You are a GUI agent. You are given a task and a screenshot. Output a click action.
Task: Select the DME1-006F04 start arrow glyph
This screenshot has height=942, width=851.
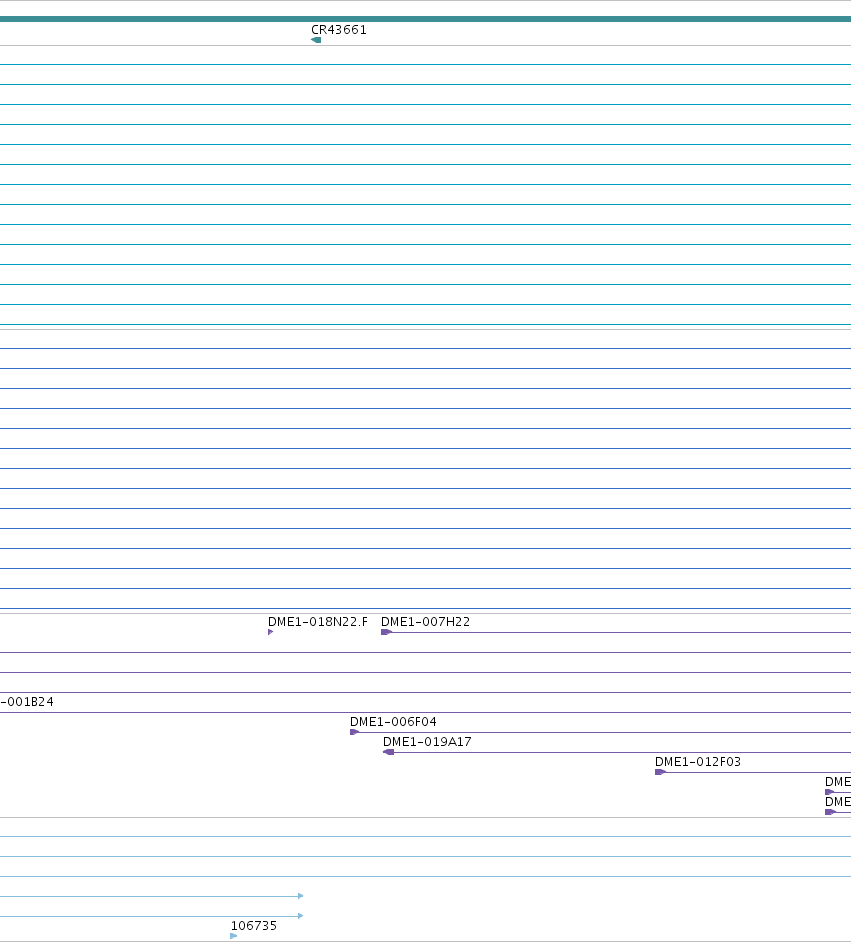[x=354, y=732]
